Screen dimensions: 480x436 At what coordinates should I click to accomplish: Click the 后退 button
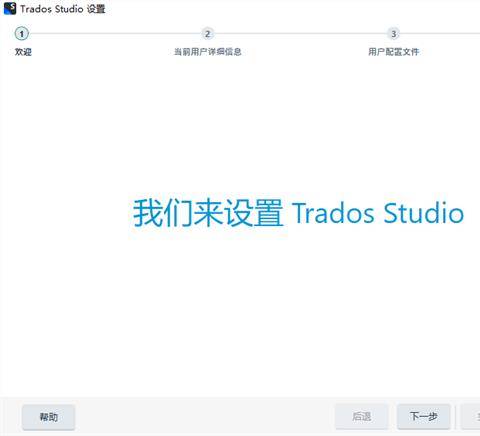tap(362, 416)
